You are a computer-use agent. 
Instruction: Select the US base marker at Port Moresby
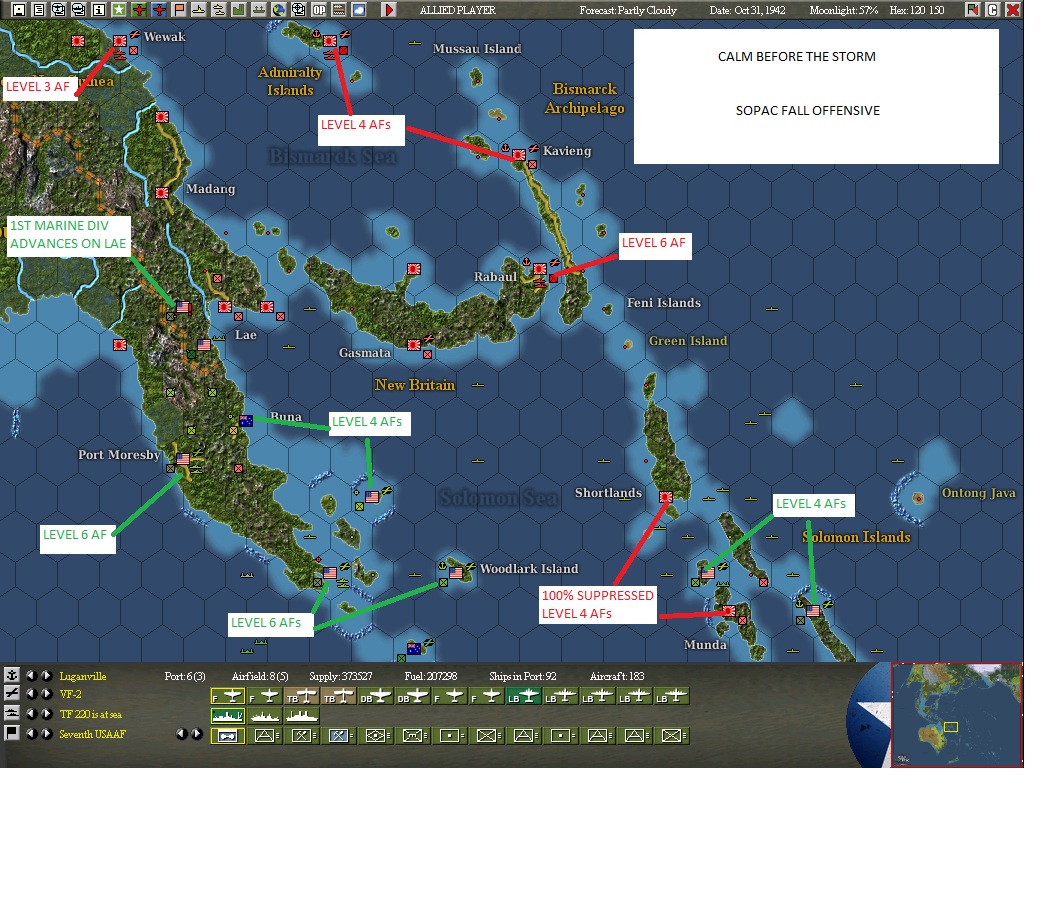pyautogui.click(x=183, y=459)
